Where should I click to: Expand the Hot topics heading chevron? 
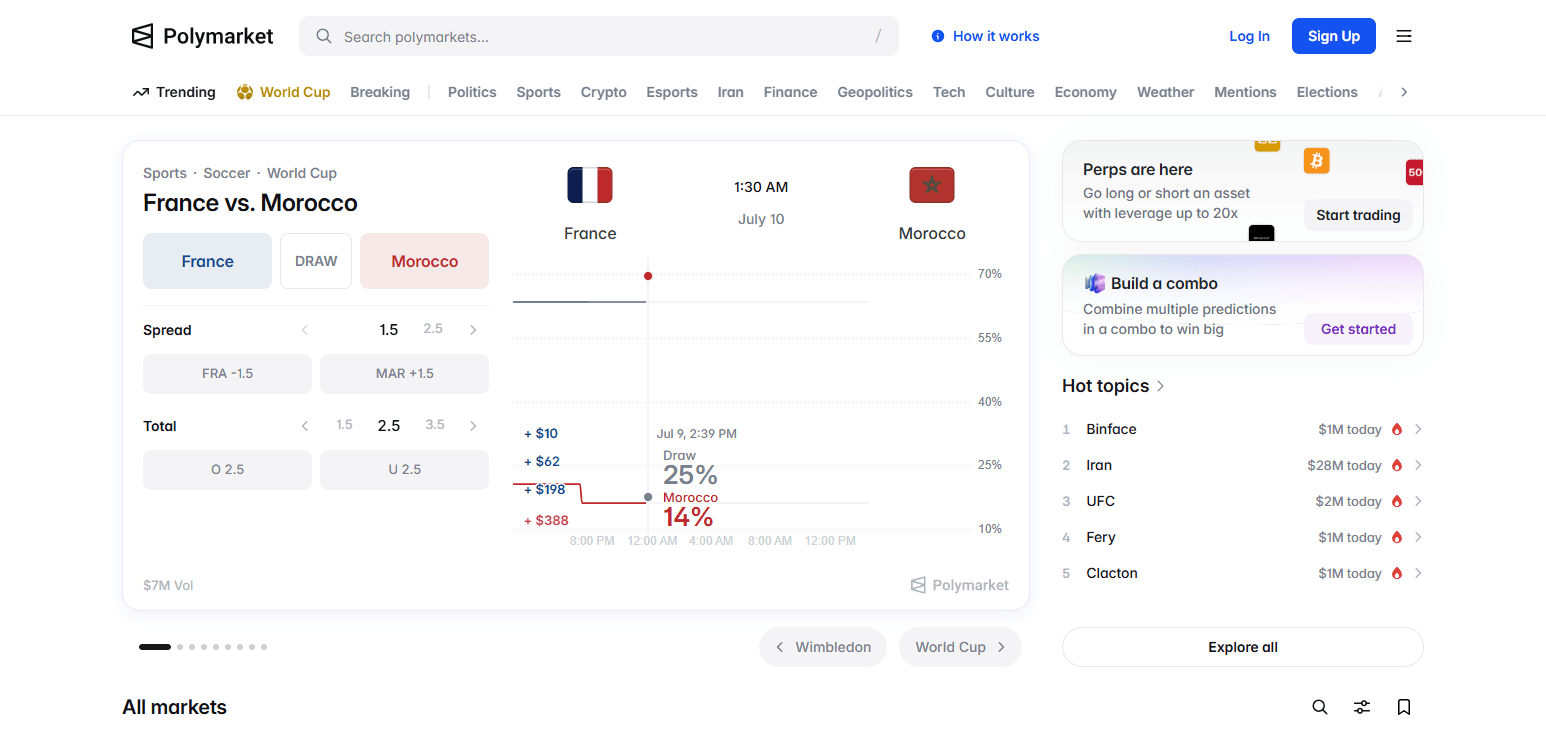coord(1161,386)
